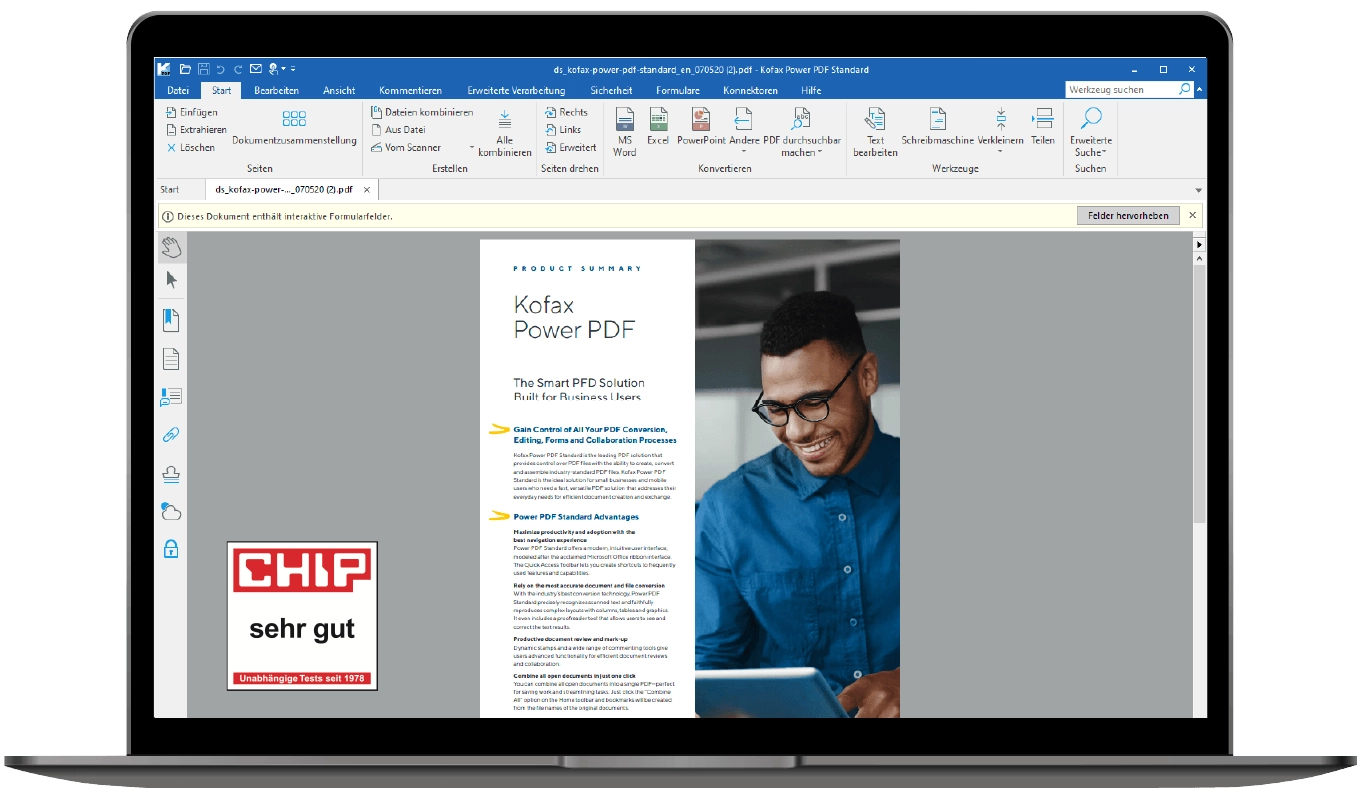Open the Konnektoren ribbon tab

(x=750, y=90)
